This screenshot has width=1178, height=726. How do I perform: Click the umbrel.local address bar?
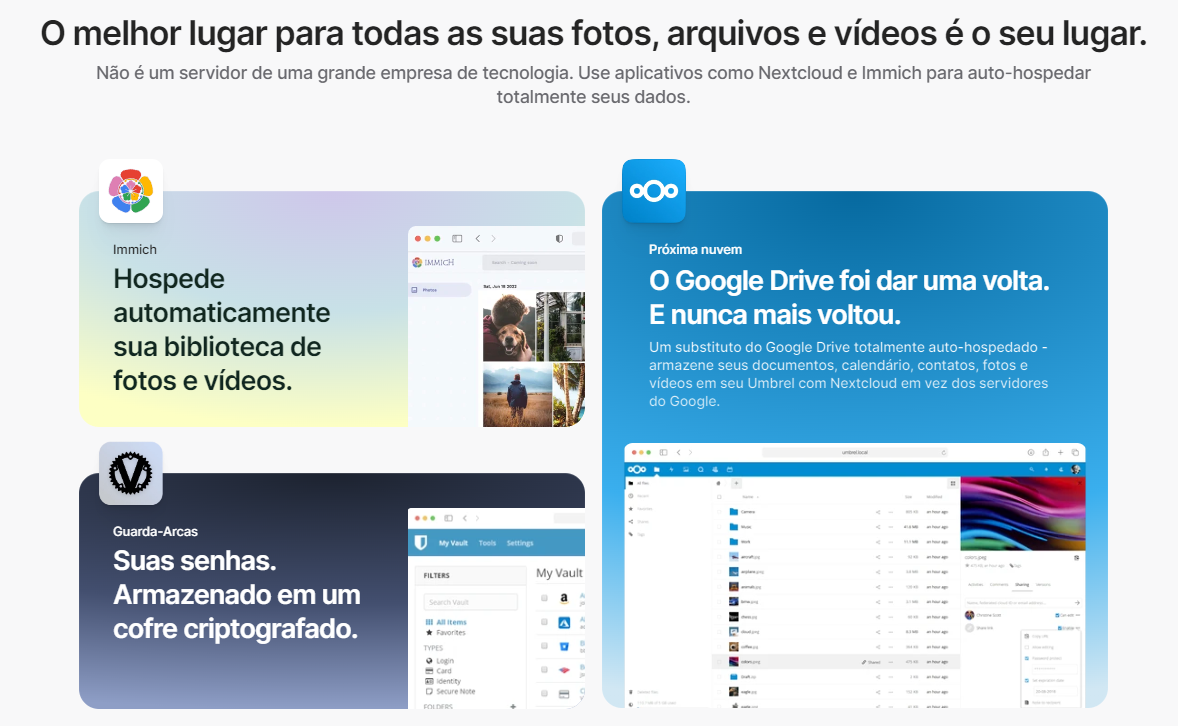855,452
